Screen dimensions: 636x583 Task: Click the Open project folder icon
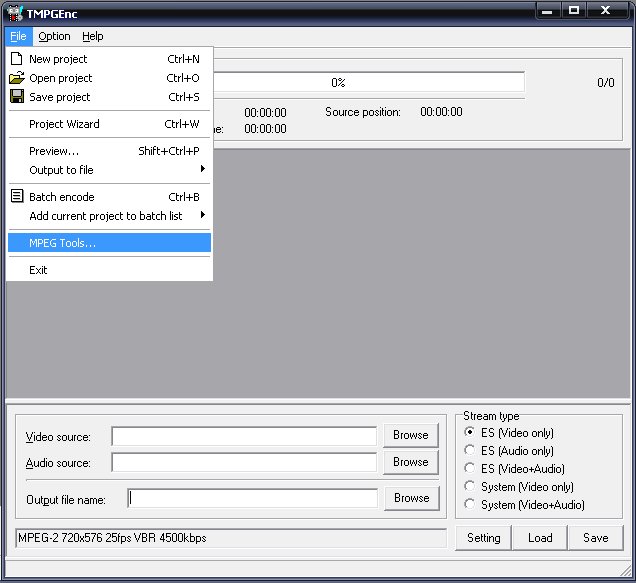(17, 77)
